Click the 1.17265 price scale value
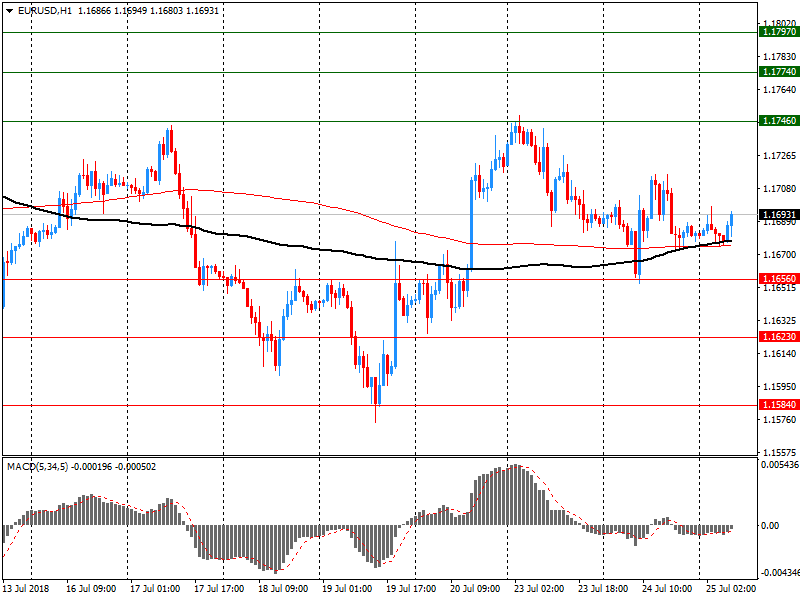Screen dimensions: 800x600 (x=780, y=156)
